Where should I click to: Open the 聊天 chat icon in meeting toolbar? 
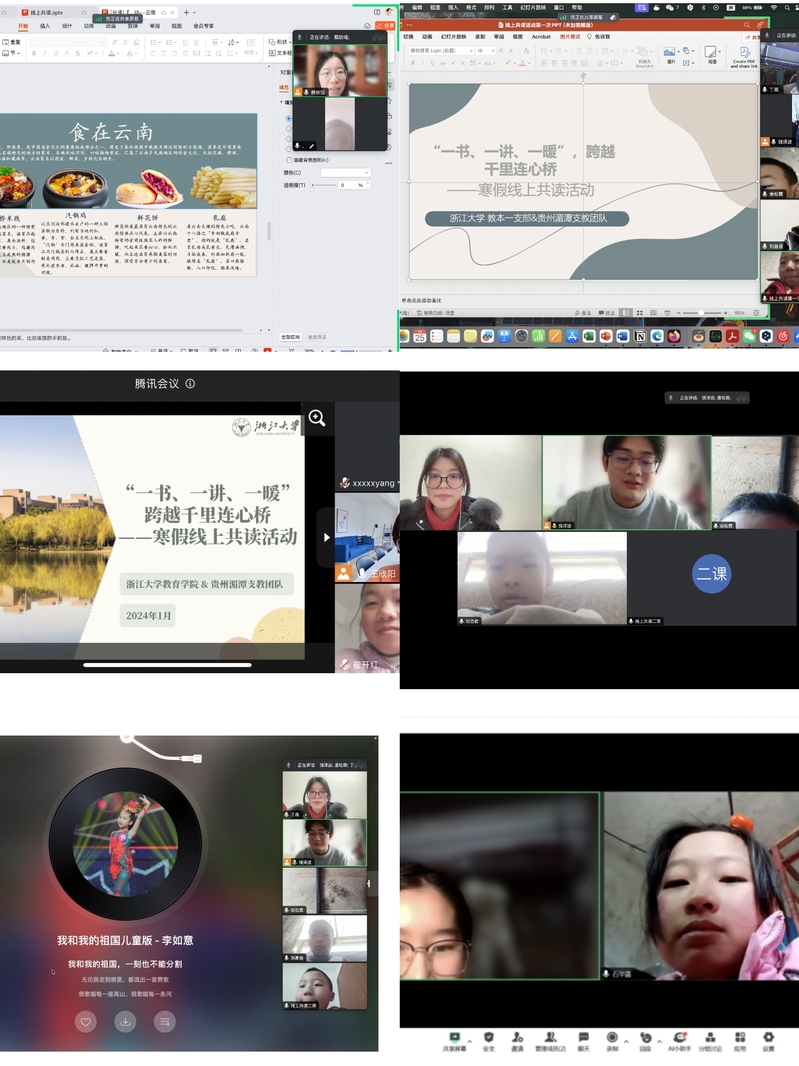[583, 1038]
